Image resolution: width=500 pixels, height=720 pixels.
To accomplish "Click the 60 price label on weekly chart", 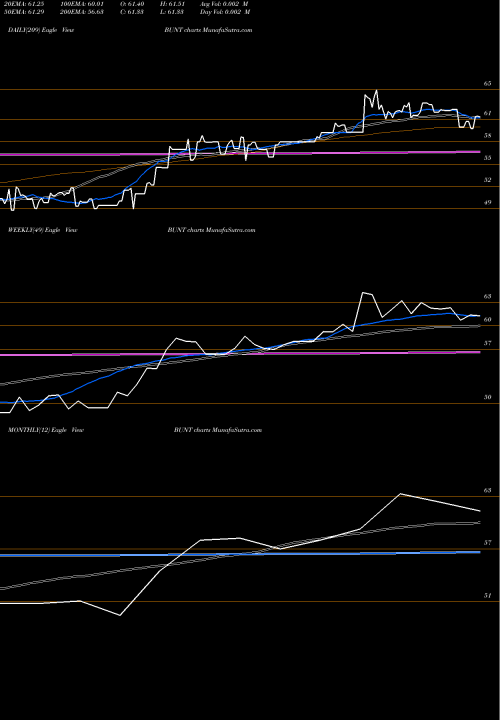I will click(x=487, y=320).
